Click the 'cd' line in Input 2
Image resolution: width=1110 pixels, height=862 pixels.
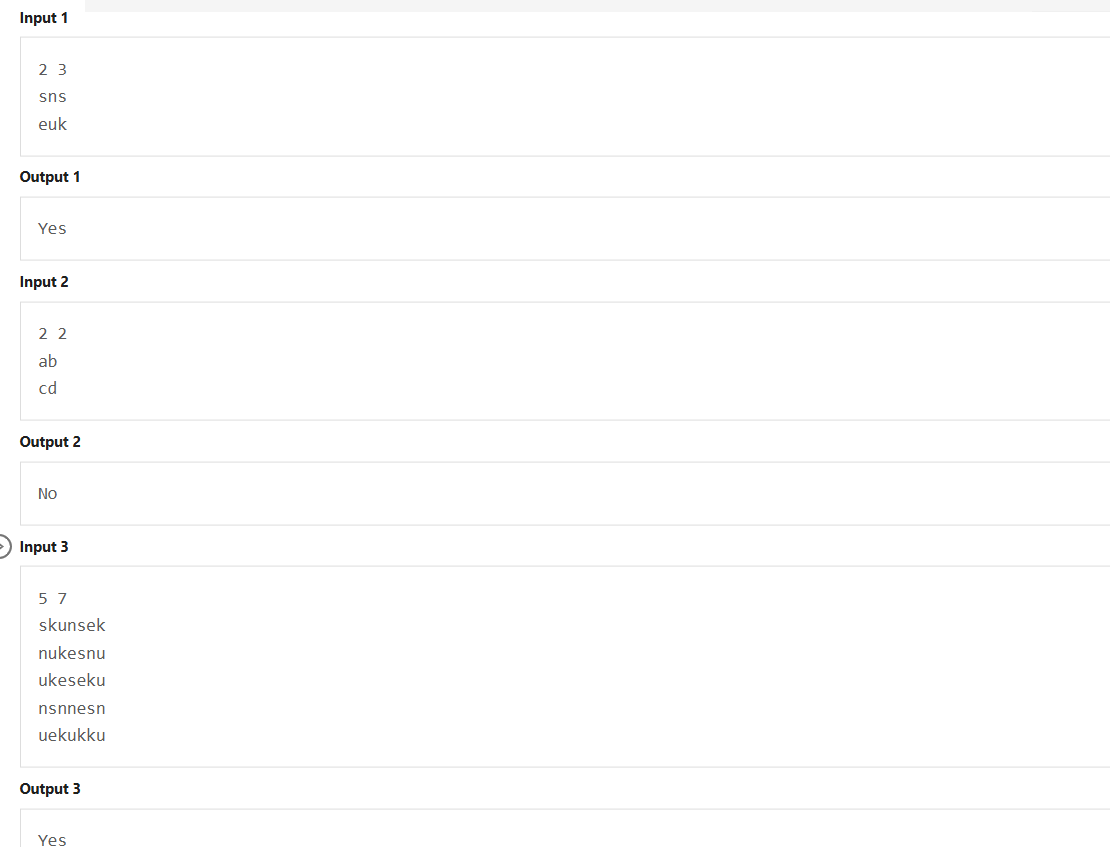tap(47, 389)
